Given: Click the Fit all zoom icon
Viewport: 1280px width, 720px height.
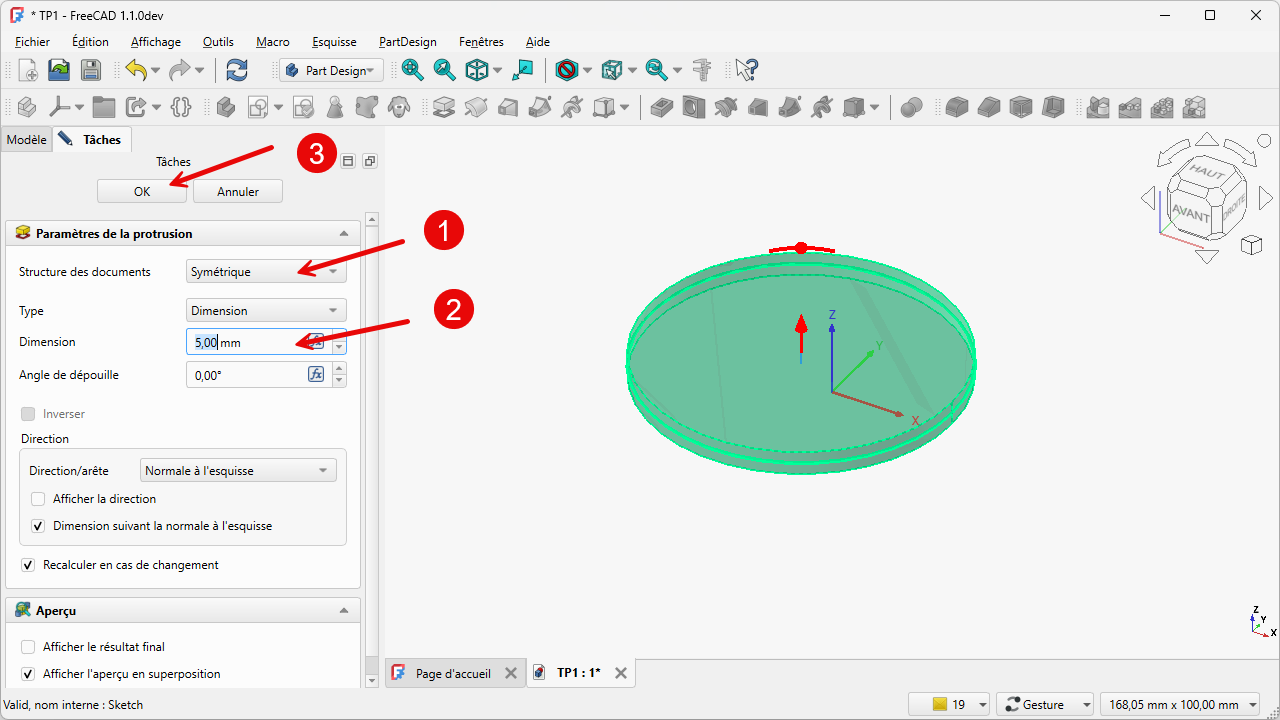Looking at the screenshot, I should pyautogui.click(x=412, y=70).
